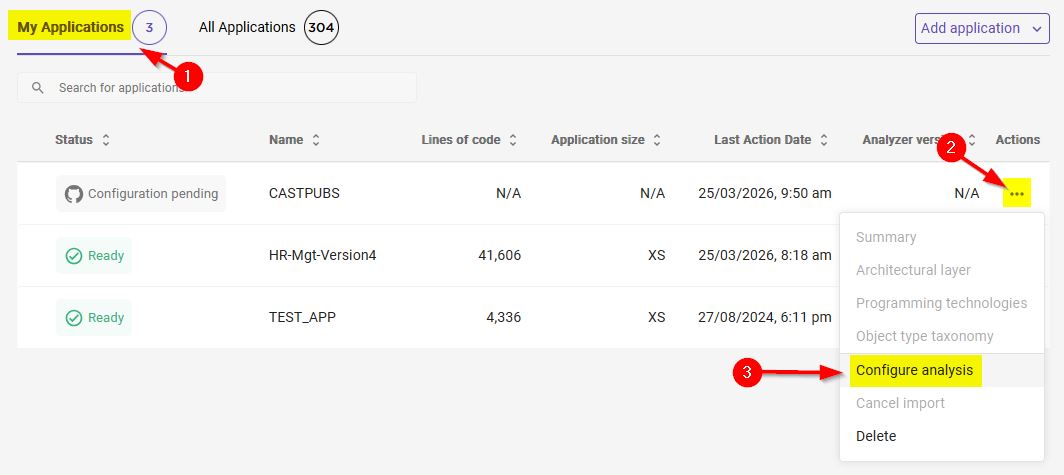Screen dimensions: 1064x475
Task: Choose Delete in the actions menu
Action: (876, 436)
